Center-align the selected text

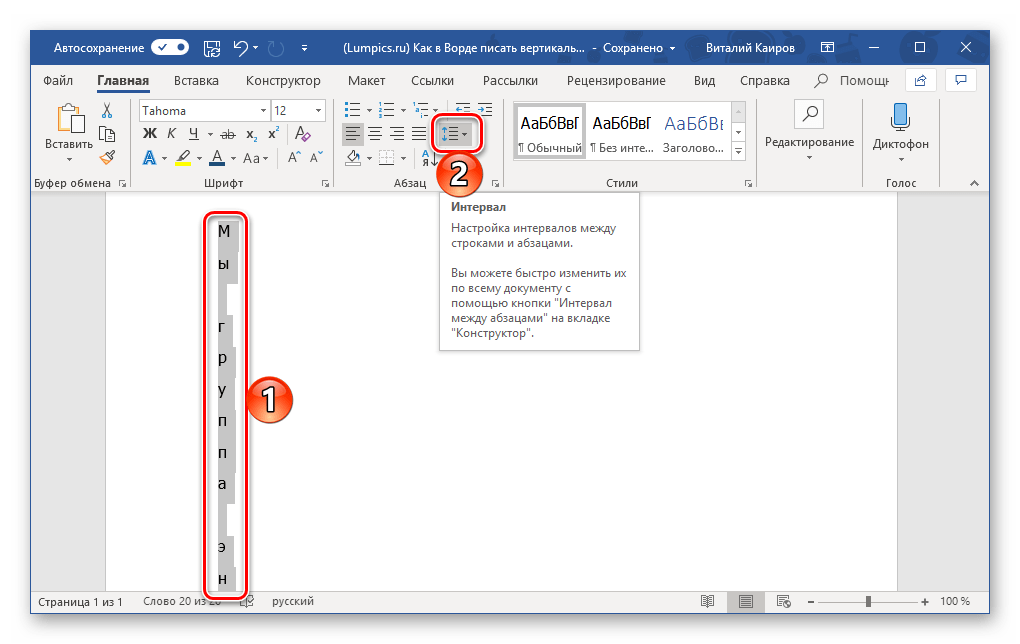(x=375, y=134)
